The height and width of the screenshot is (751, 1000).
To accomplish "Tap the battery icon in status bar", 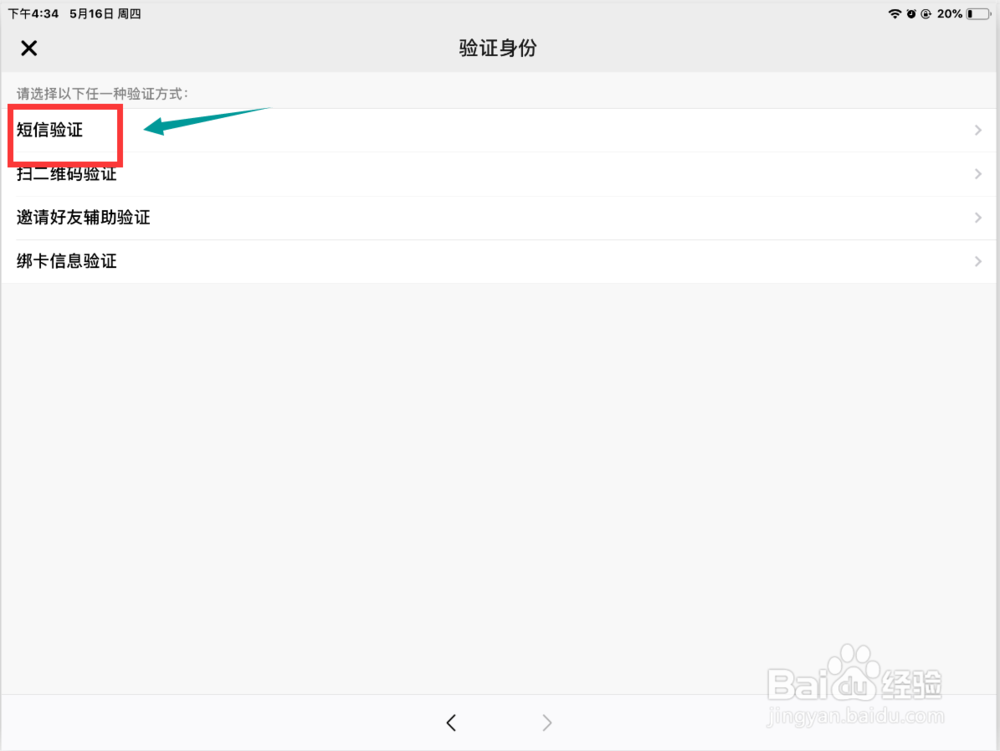I will click(x=979, y=13).
